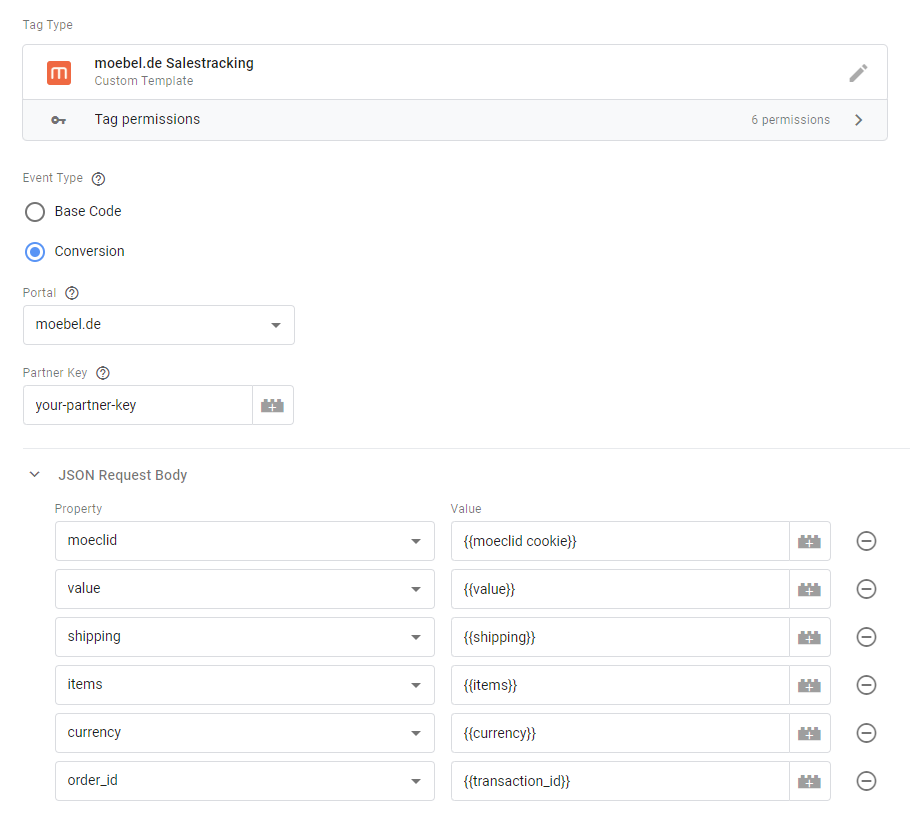Open help icon next to Portal

72,293
